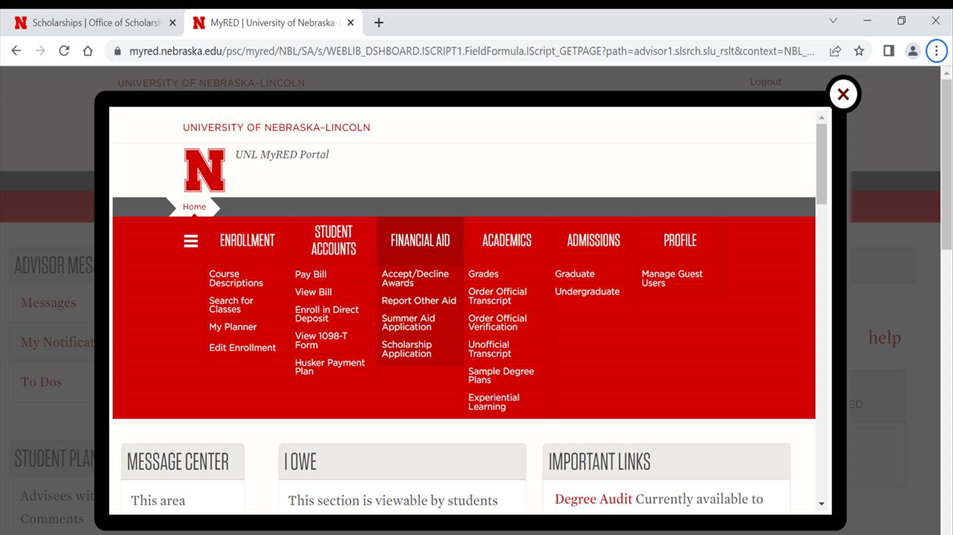Reload the page using browser refresh icon
This screenshot has height=535, width=953.
pyautogui.click(x=64, y=51)
